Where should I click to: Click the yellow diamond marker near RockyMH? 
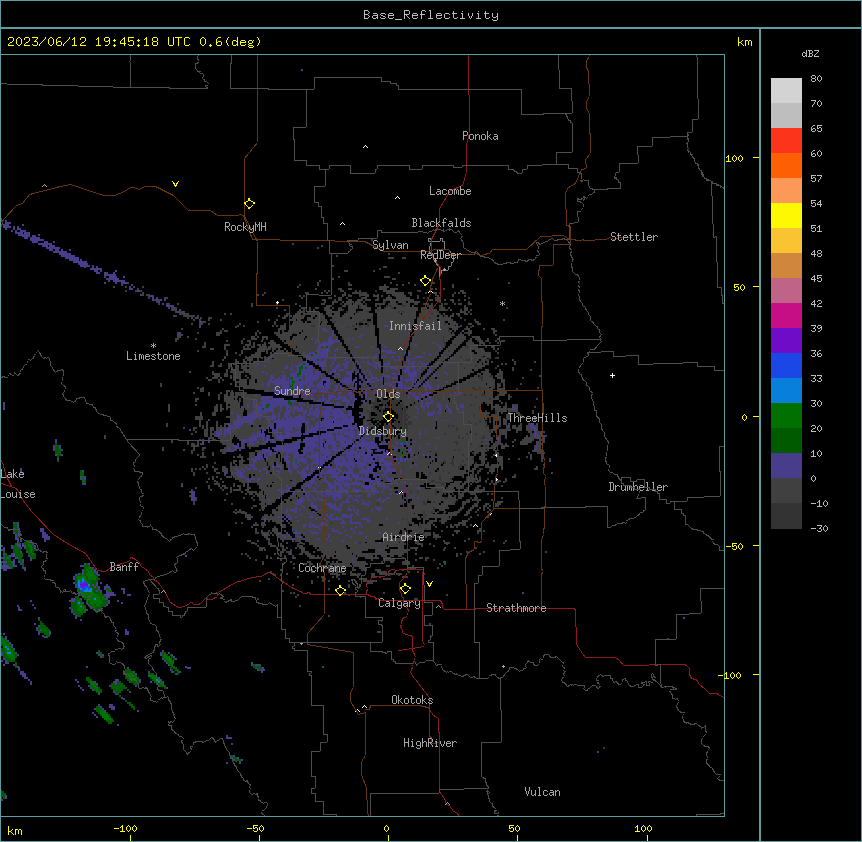pyautogui.click(x=249, y=204)
